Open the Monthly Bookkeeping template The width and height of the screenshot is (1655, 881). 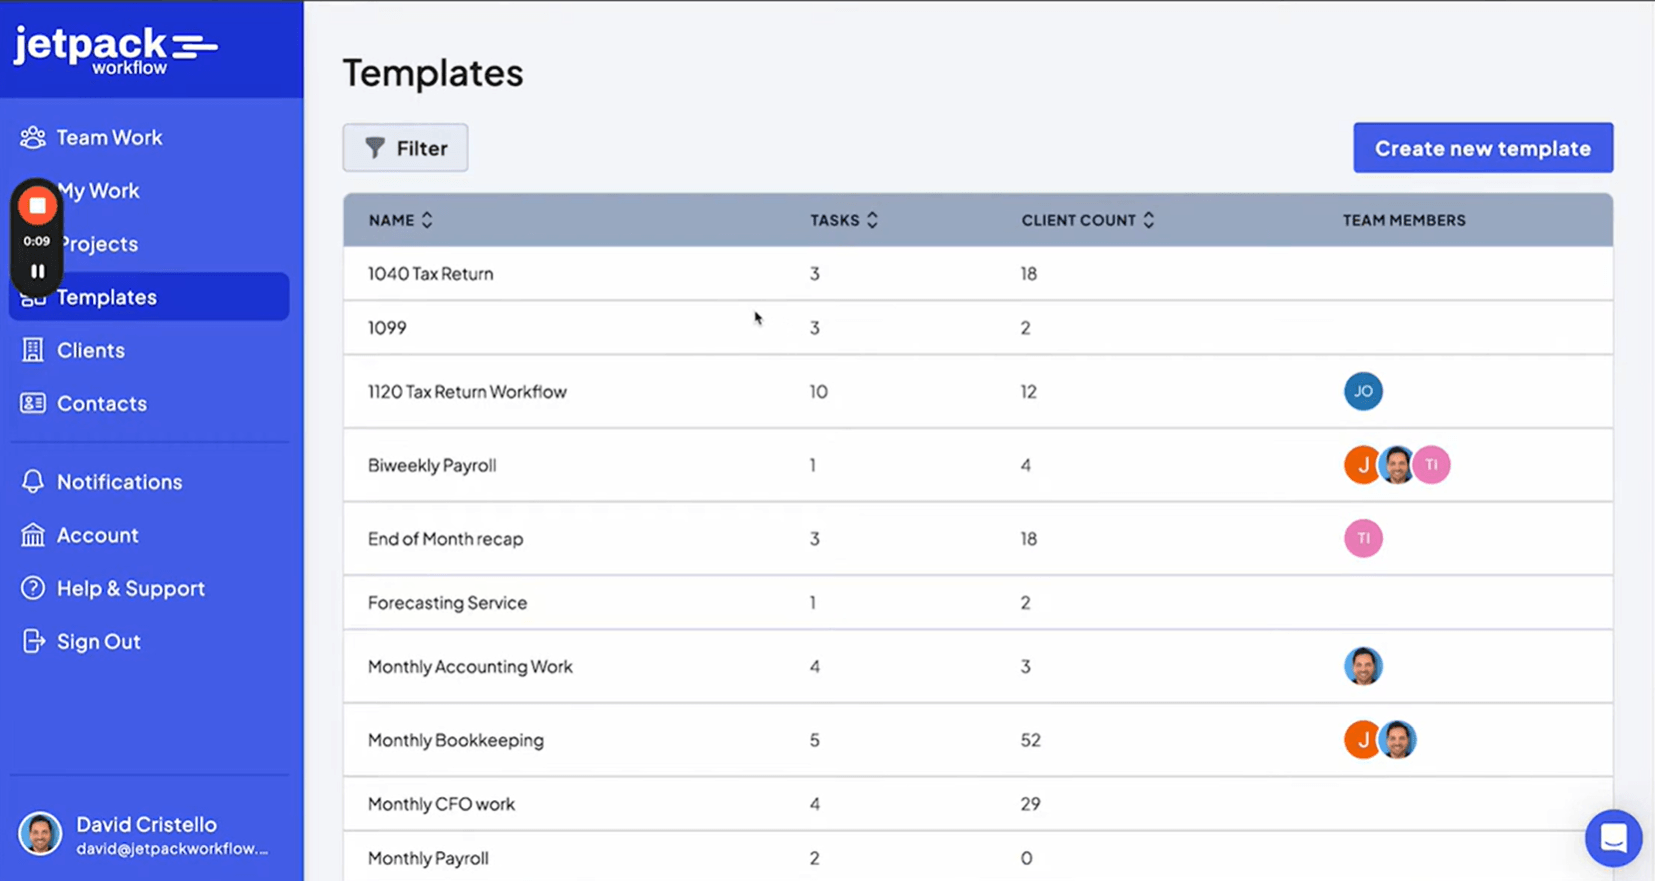[456, 740]
